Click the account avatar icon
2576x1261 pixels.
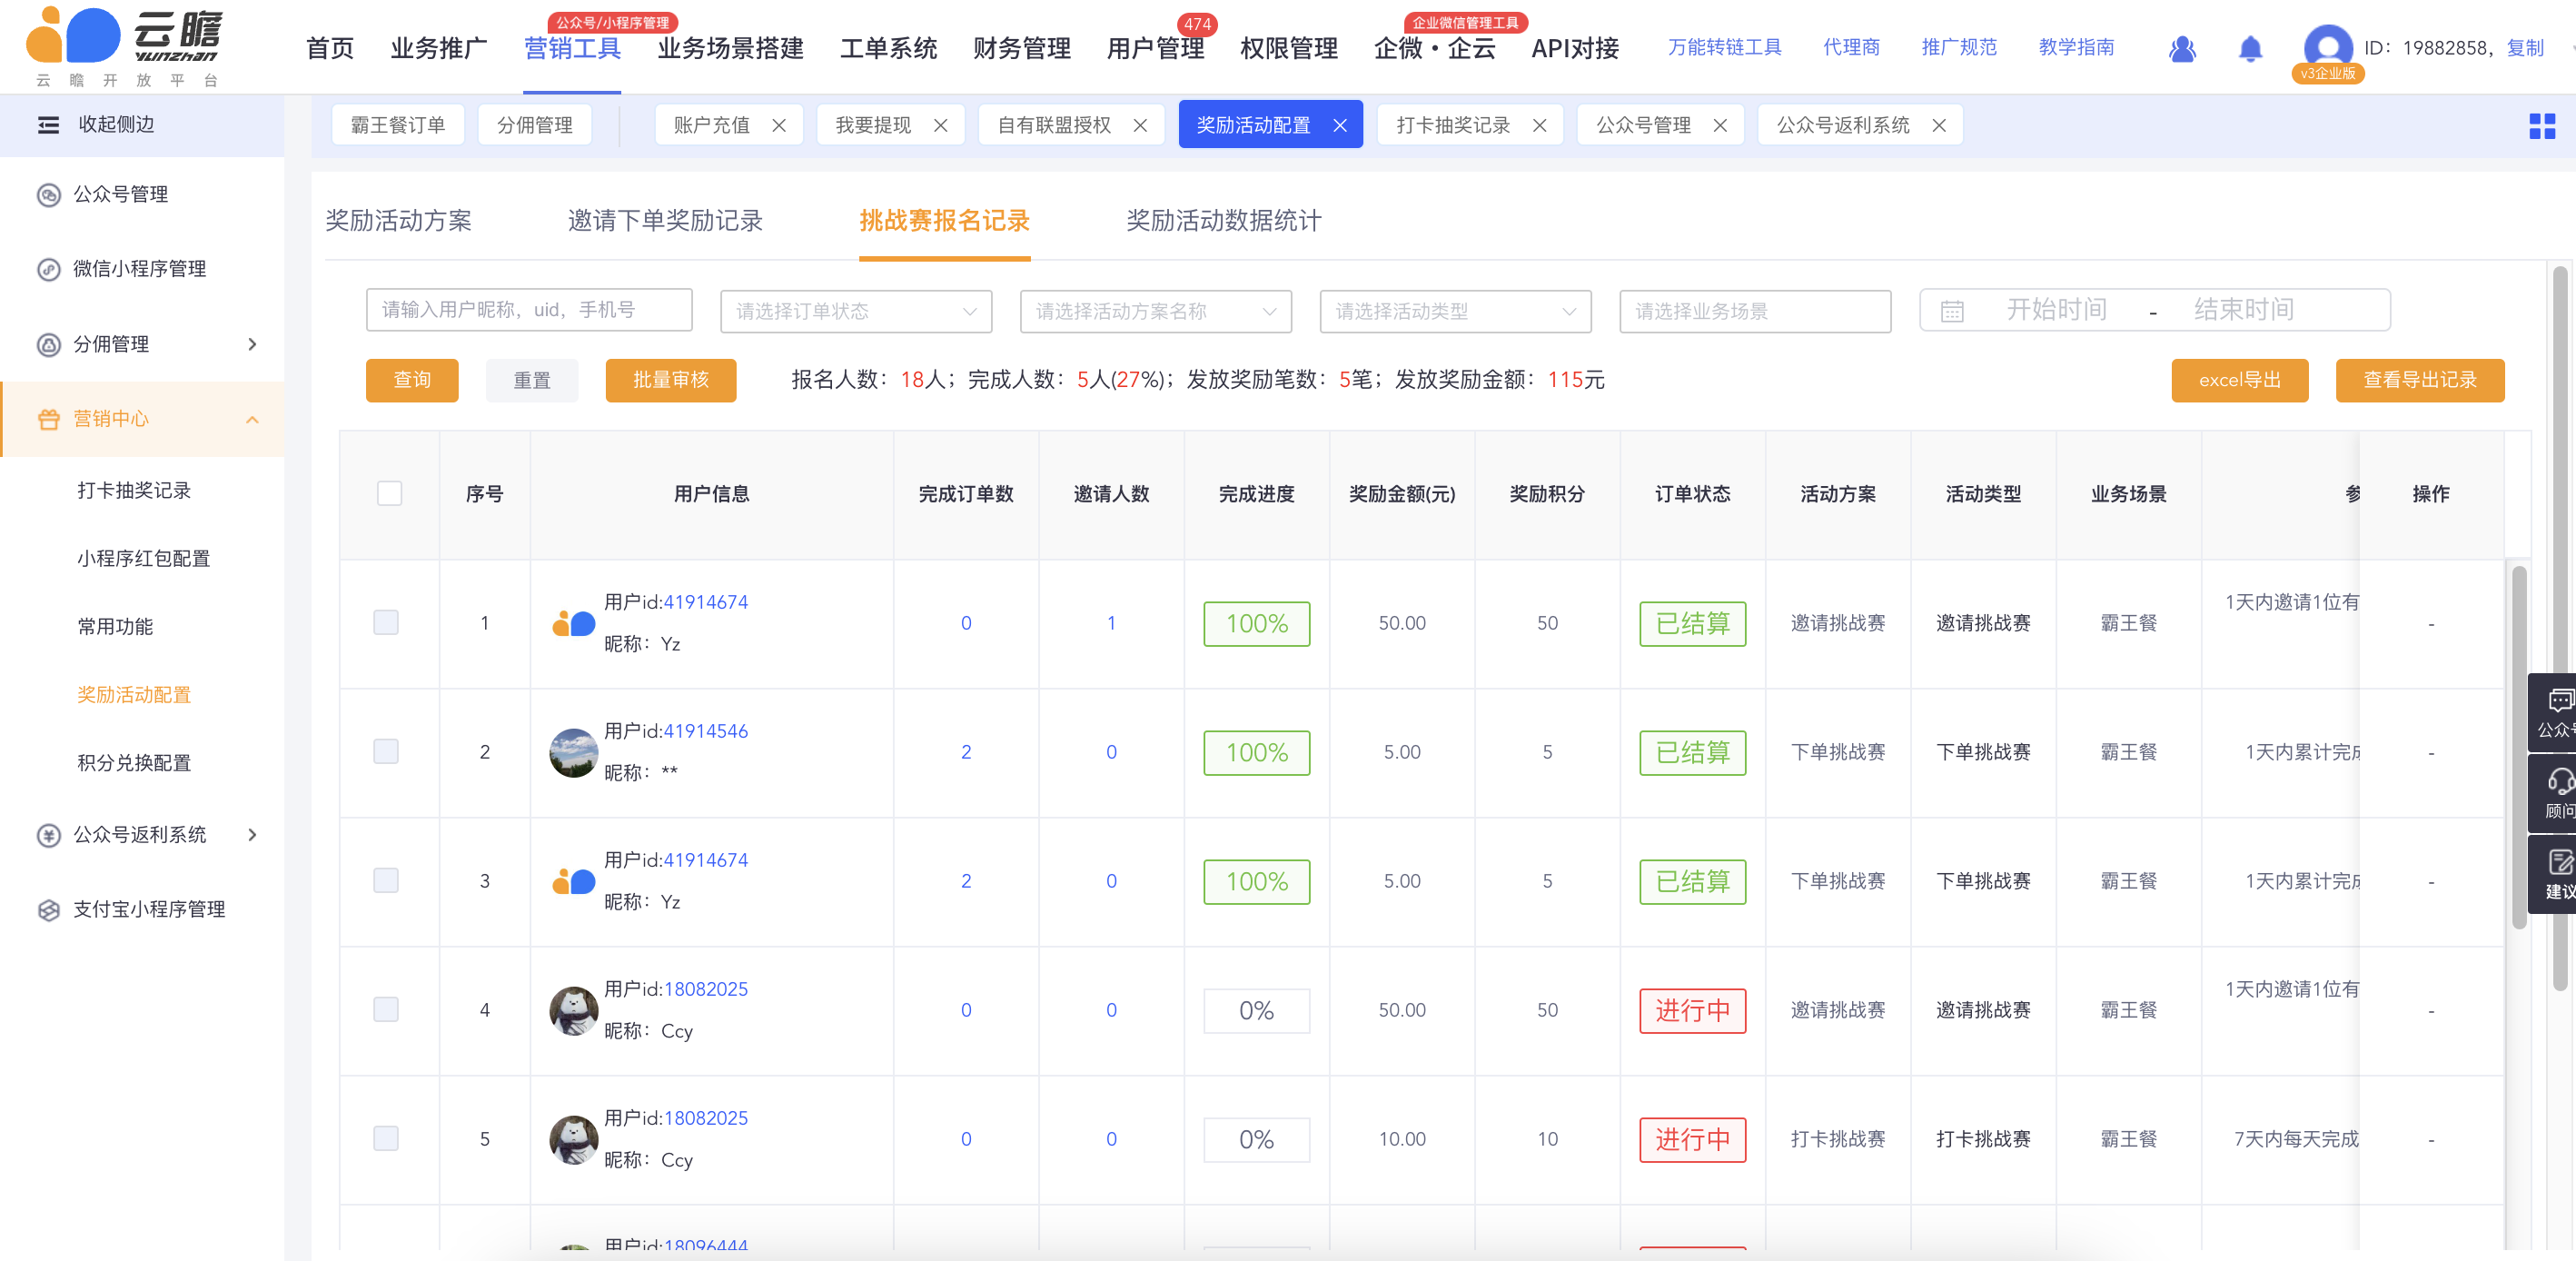(x=2328, y=48)
